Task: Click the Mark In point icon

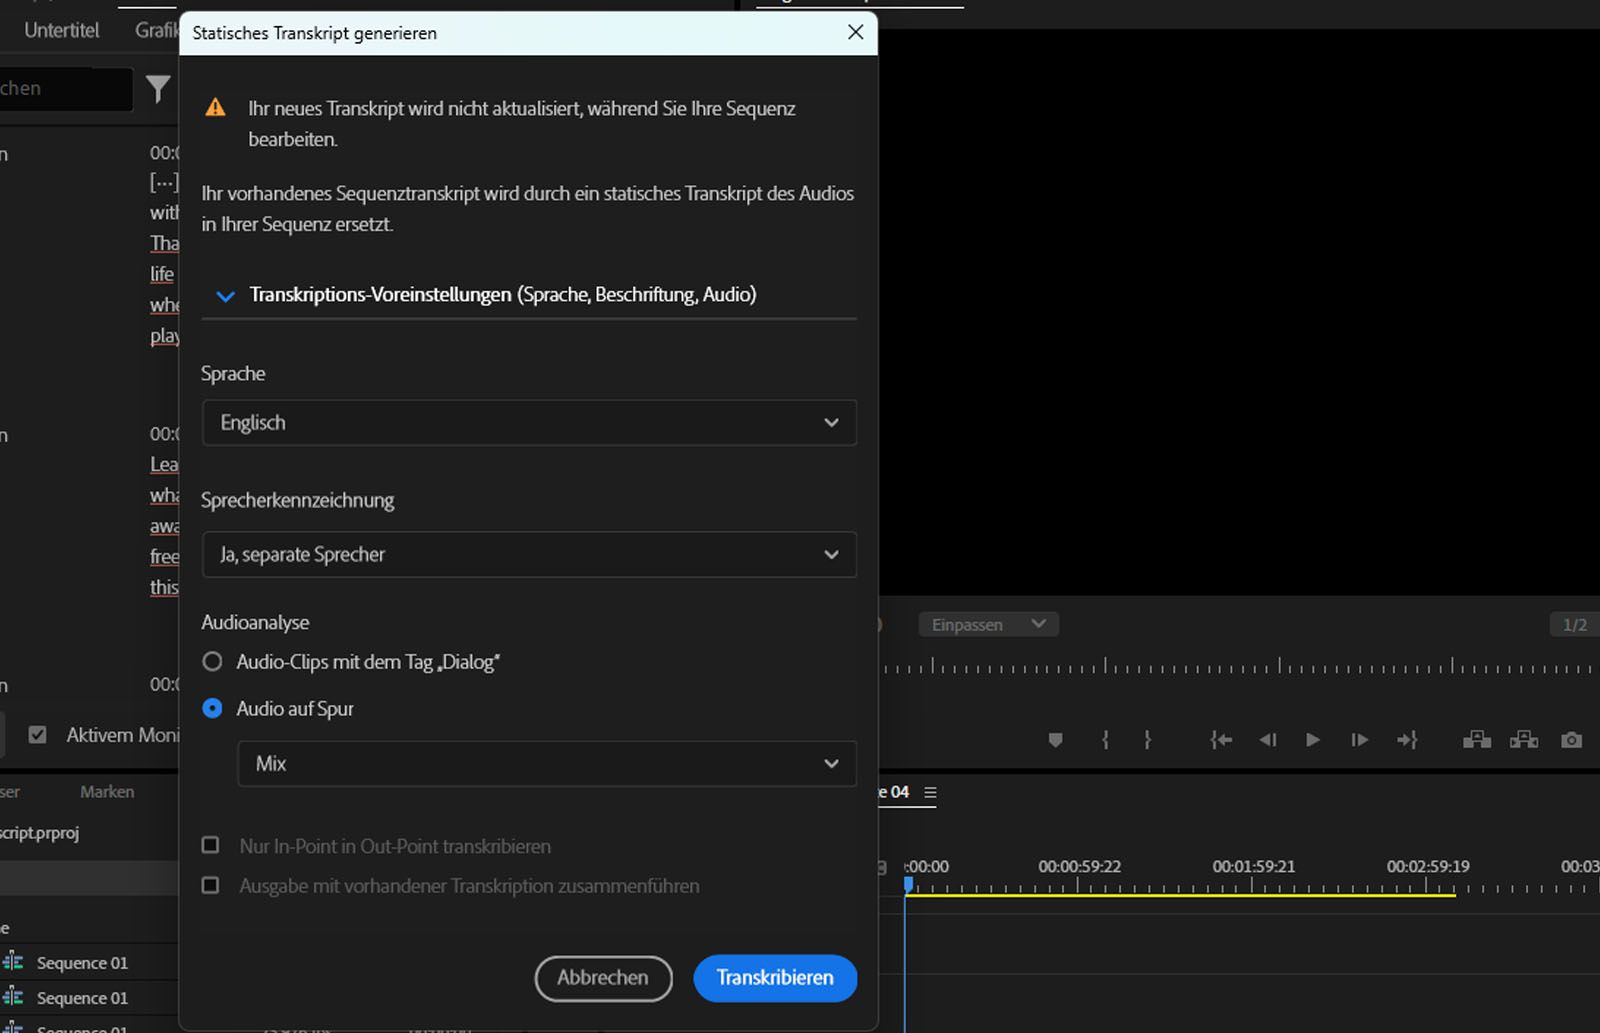Action: 1105,740
